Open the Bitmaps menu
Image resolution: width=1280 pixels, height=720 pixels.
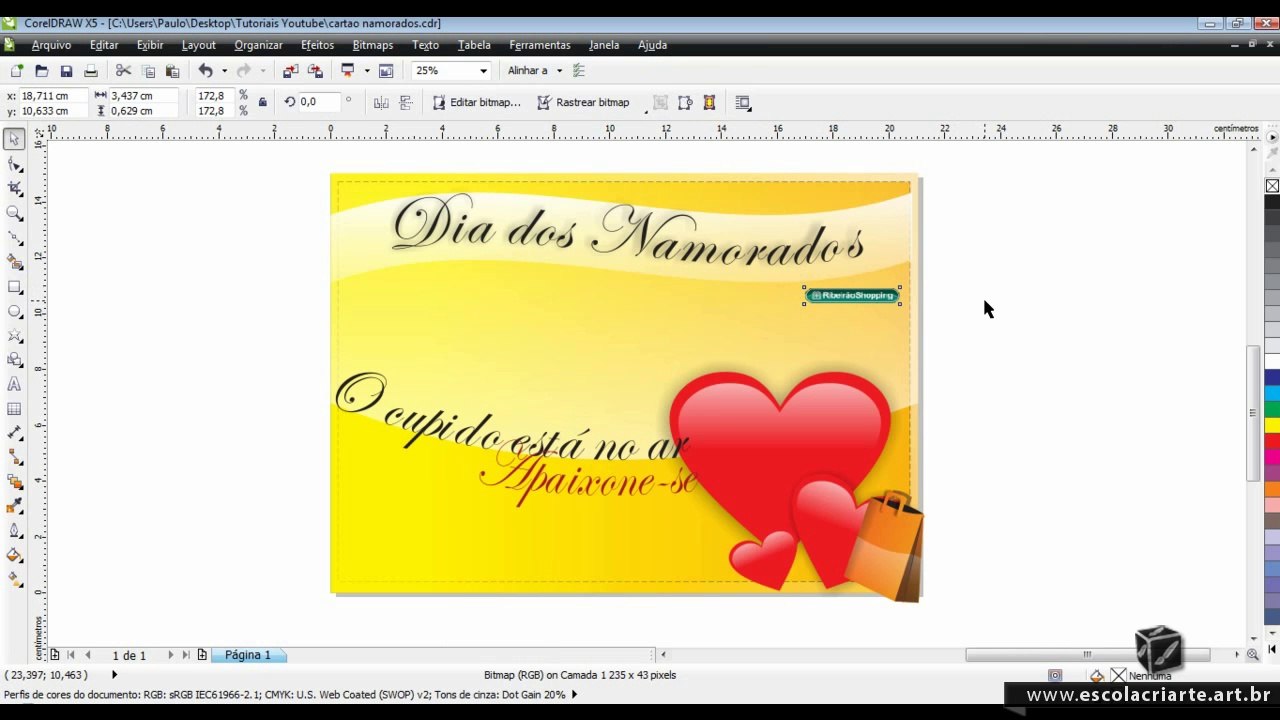(x=372, y=45)
